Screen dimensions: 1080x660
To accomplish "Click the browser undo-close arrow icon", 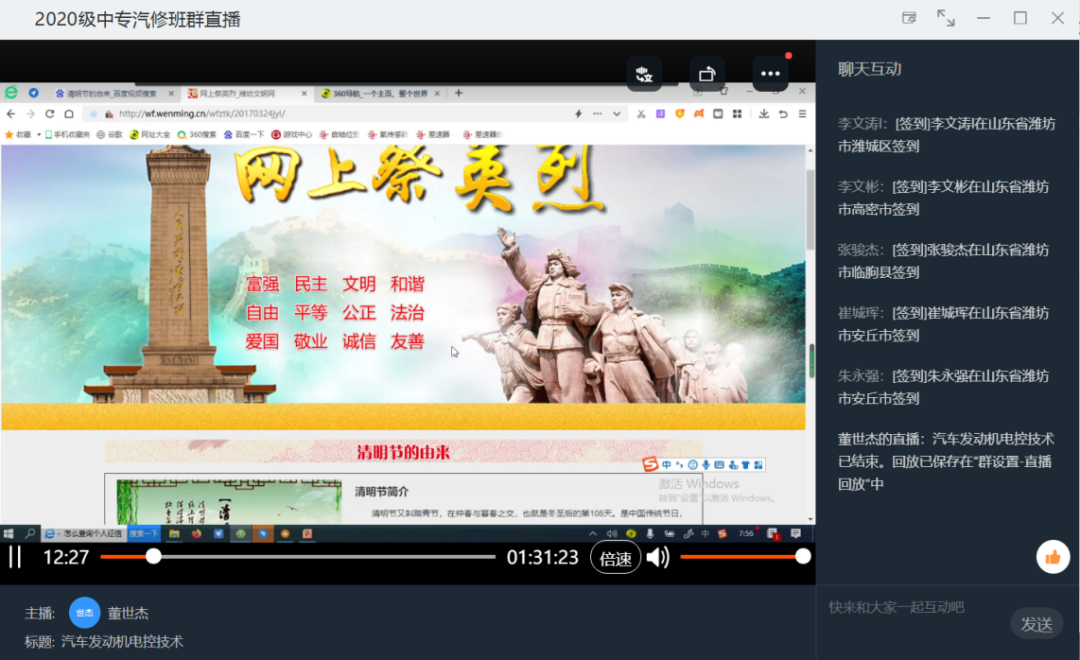I will pos(783,114).
